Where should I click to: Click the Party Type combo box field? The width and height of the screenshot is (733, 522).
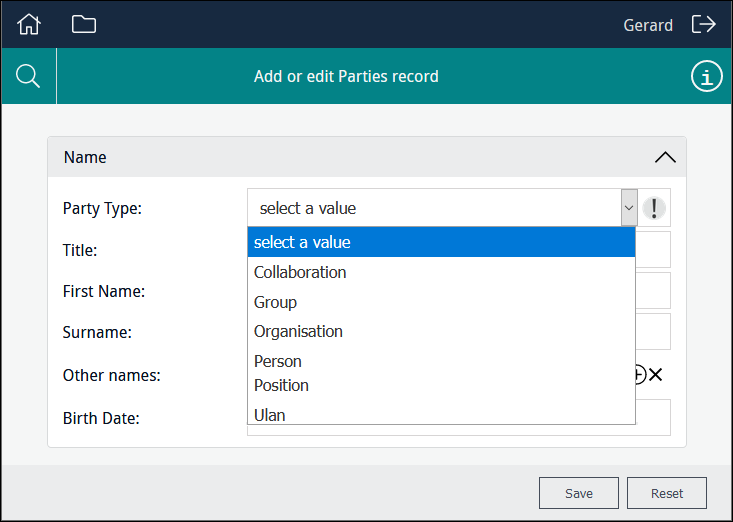(x=434, y=208)
